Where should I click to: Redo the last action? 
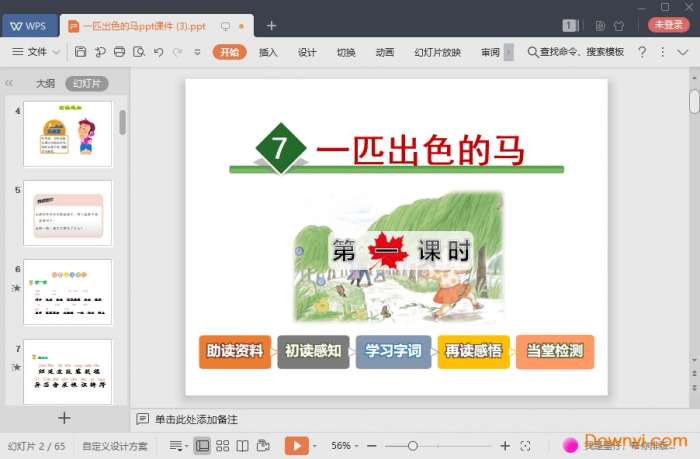[x=178, y=52]
